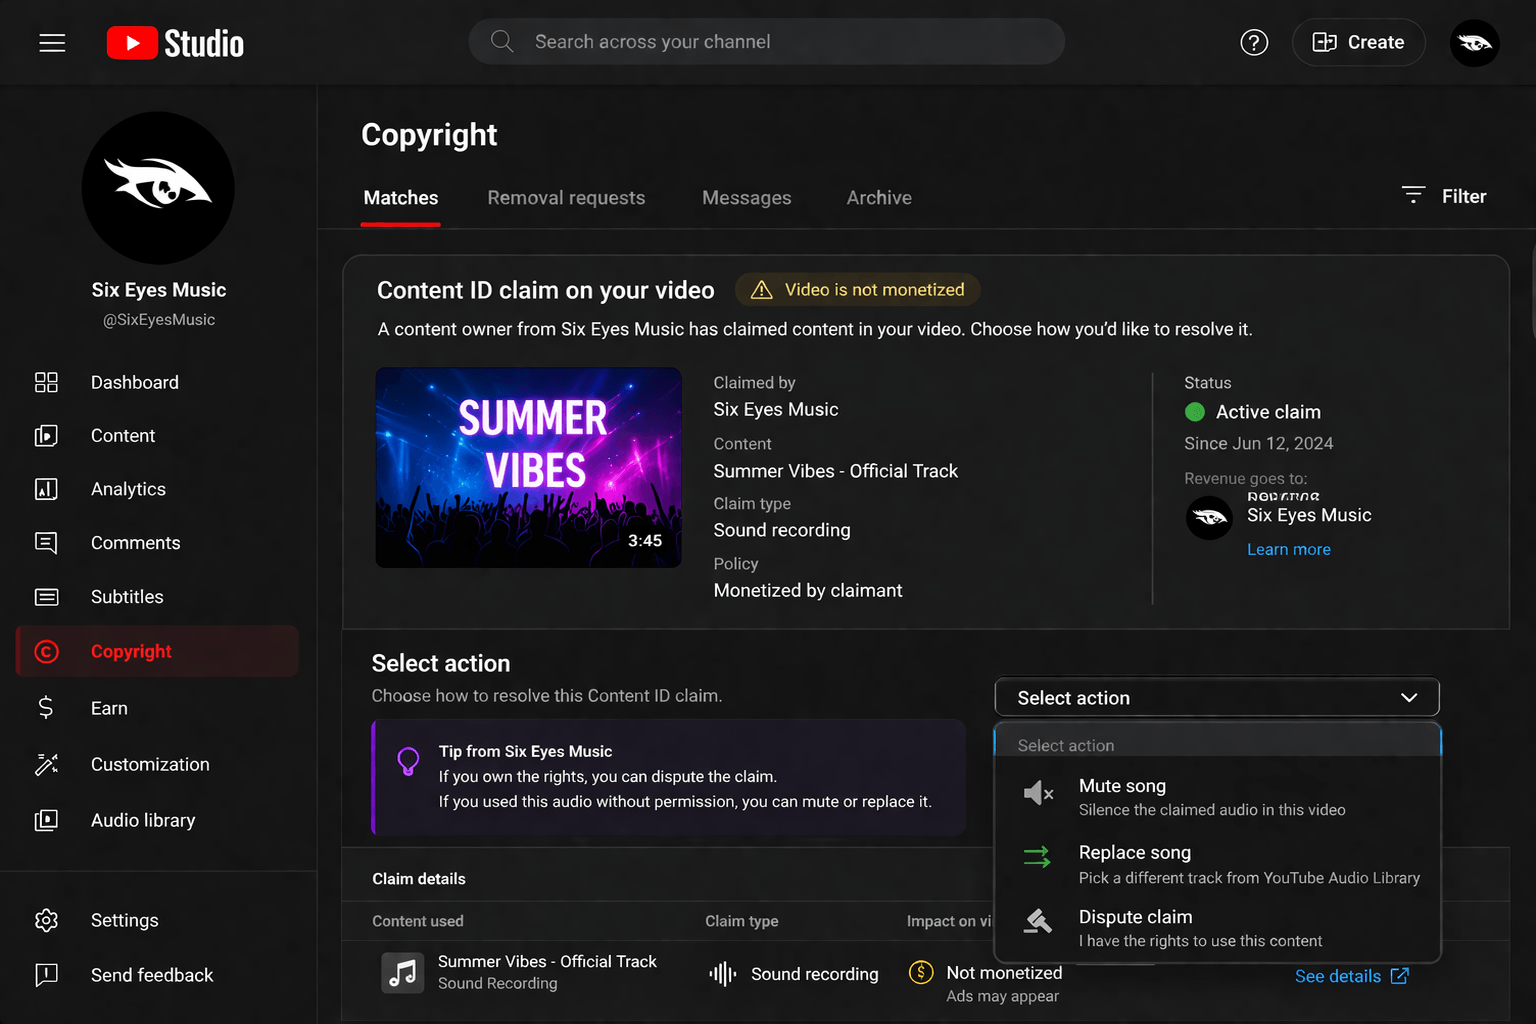Click the Monetized by claimant policy text
Screen dimensions: 1536x1024
point(808,591)
